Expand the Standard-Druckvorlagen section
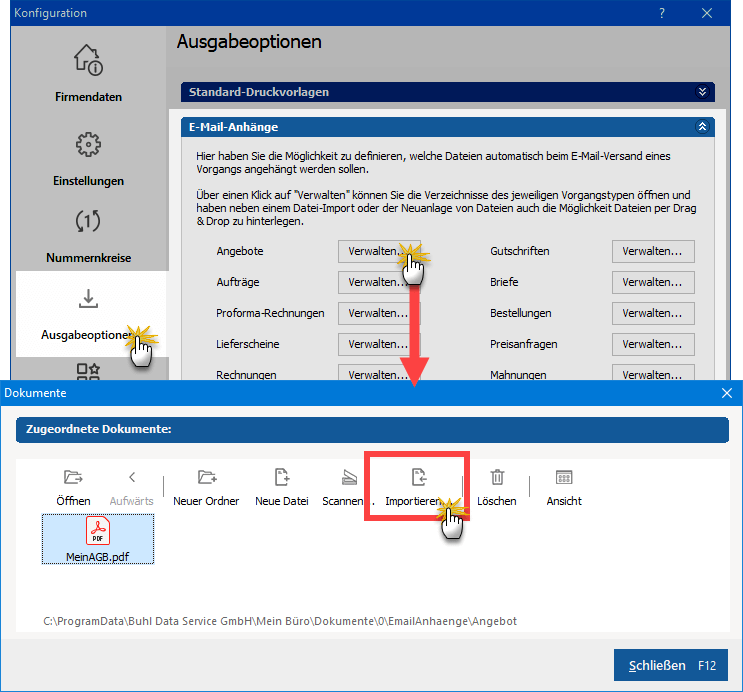743x692 pixels. pos(702,92)
